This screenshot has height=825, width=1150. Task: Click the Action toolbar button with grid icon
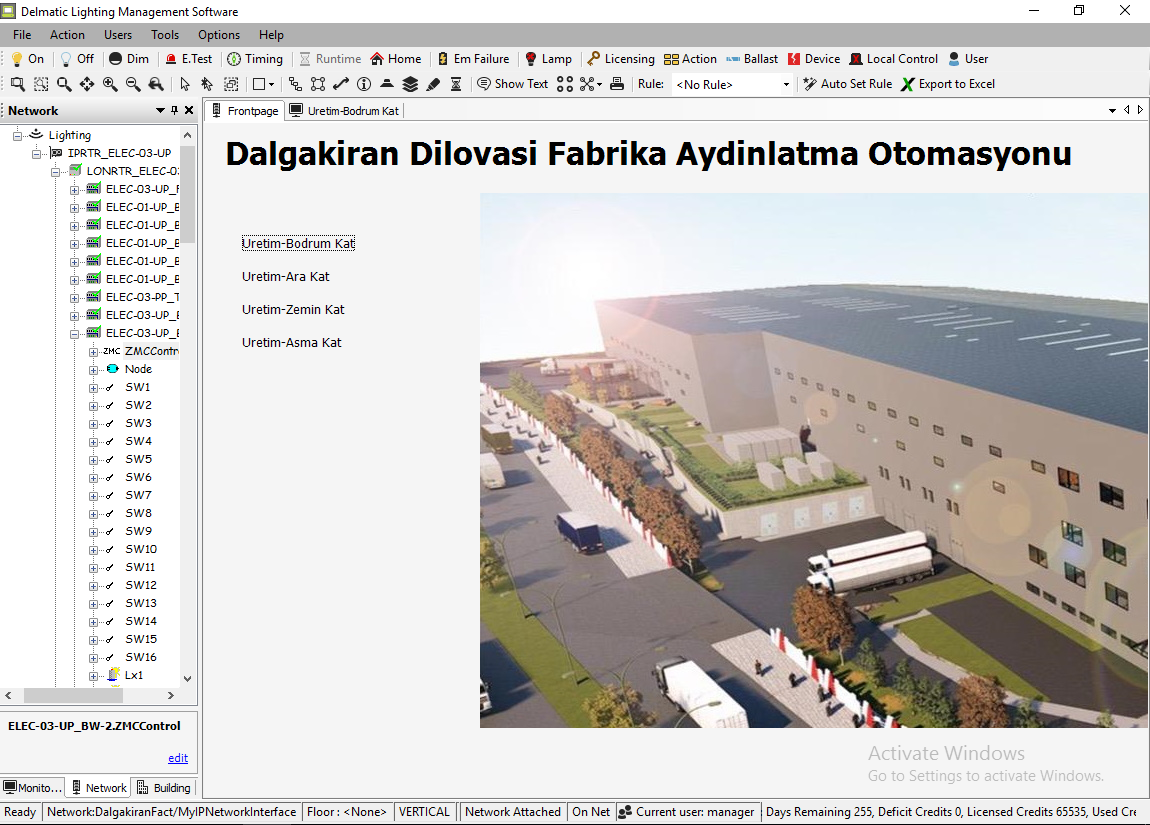tap(690, 59)
